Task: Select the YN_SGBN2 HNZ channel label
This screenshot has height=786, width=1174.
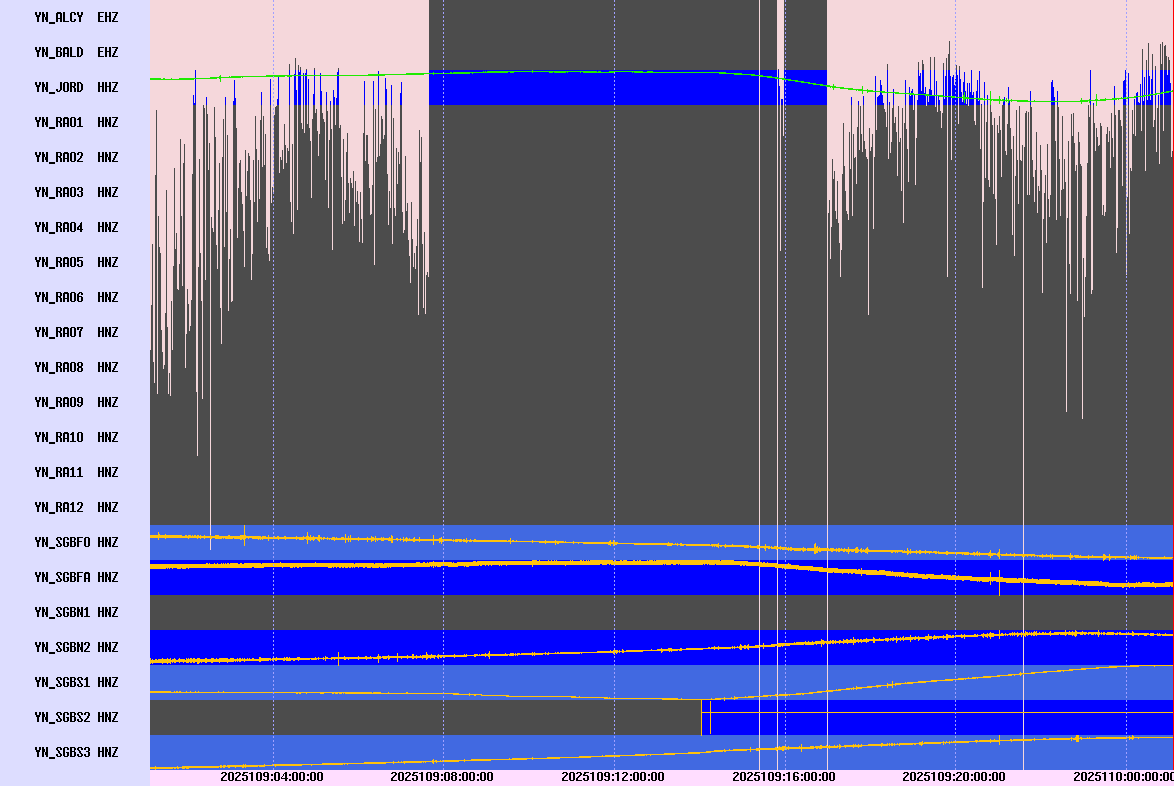Action: 76,647
